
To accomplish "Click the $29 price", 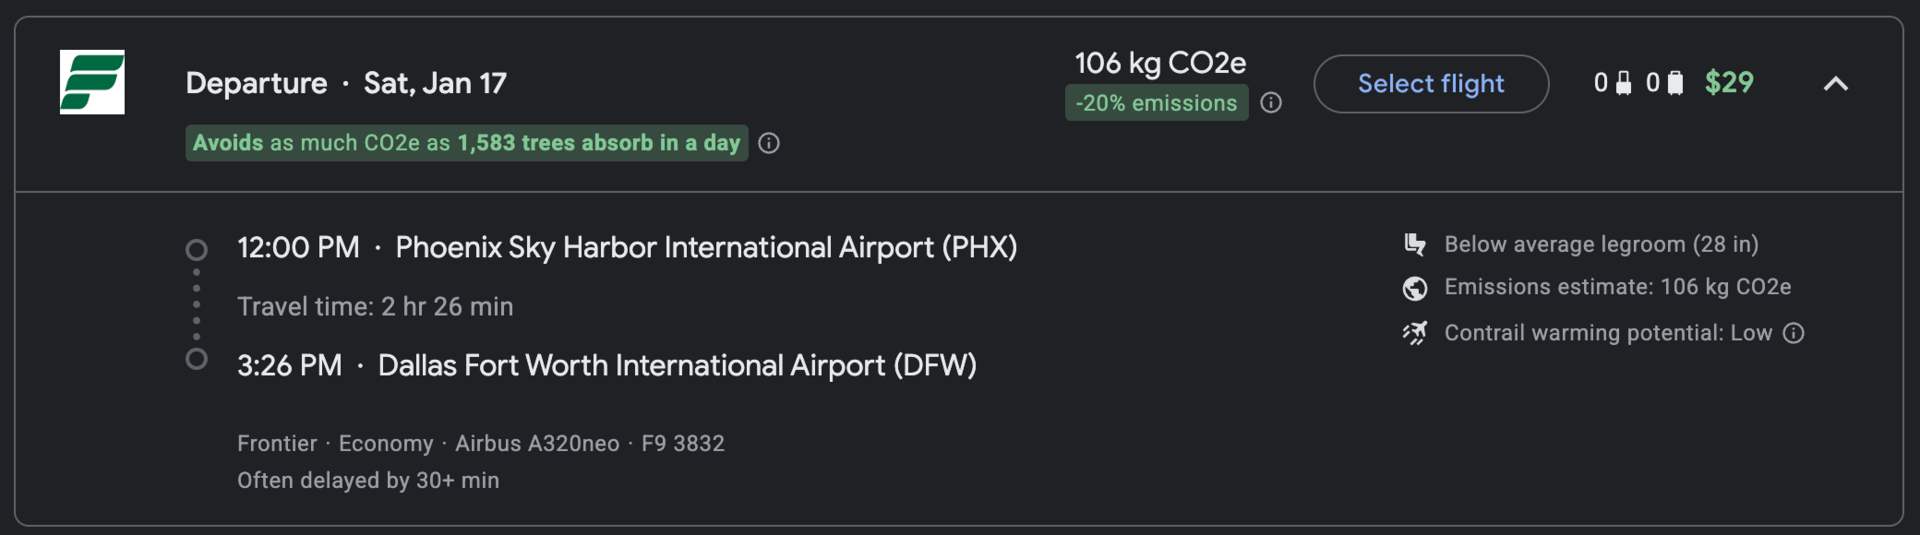I will click(x=1729, y=83).
